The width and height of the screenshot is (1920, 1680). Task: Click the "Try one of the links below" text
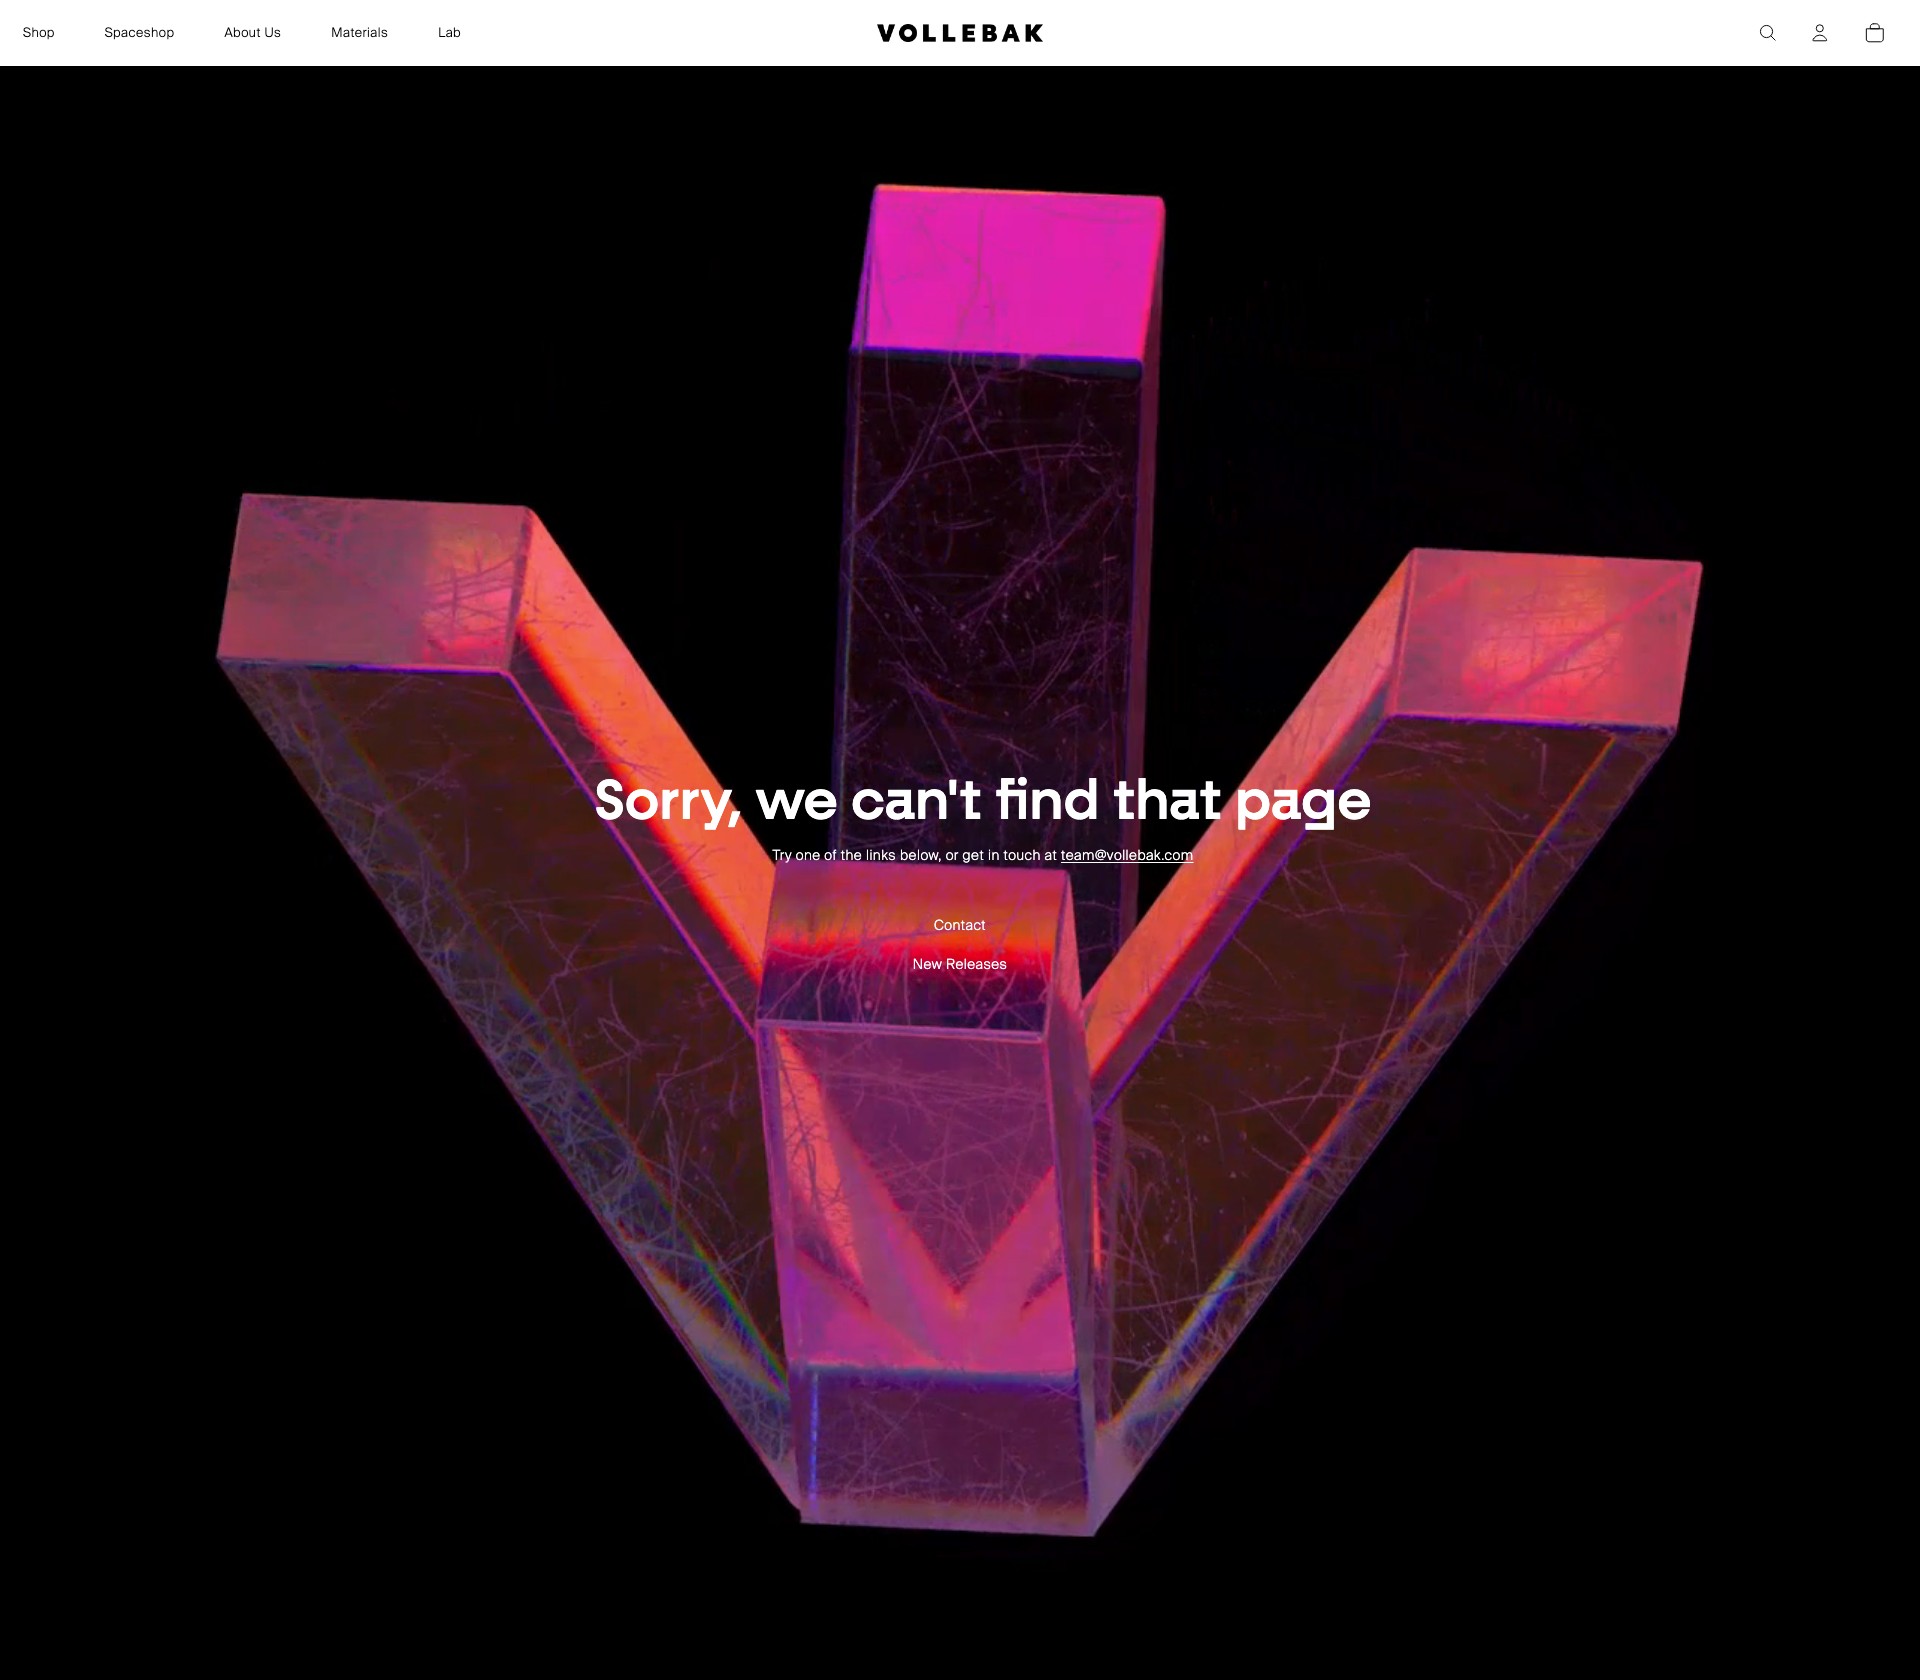[855, 855]
